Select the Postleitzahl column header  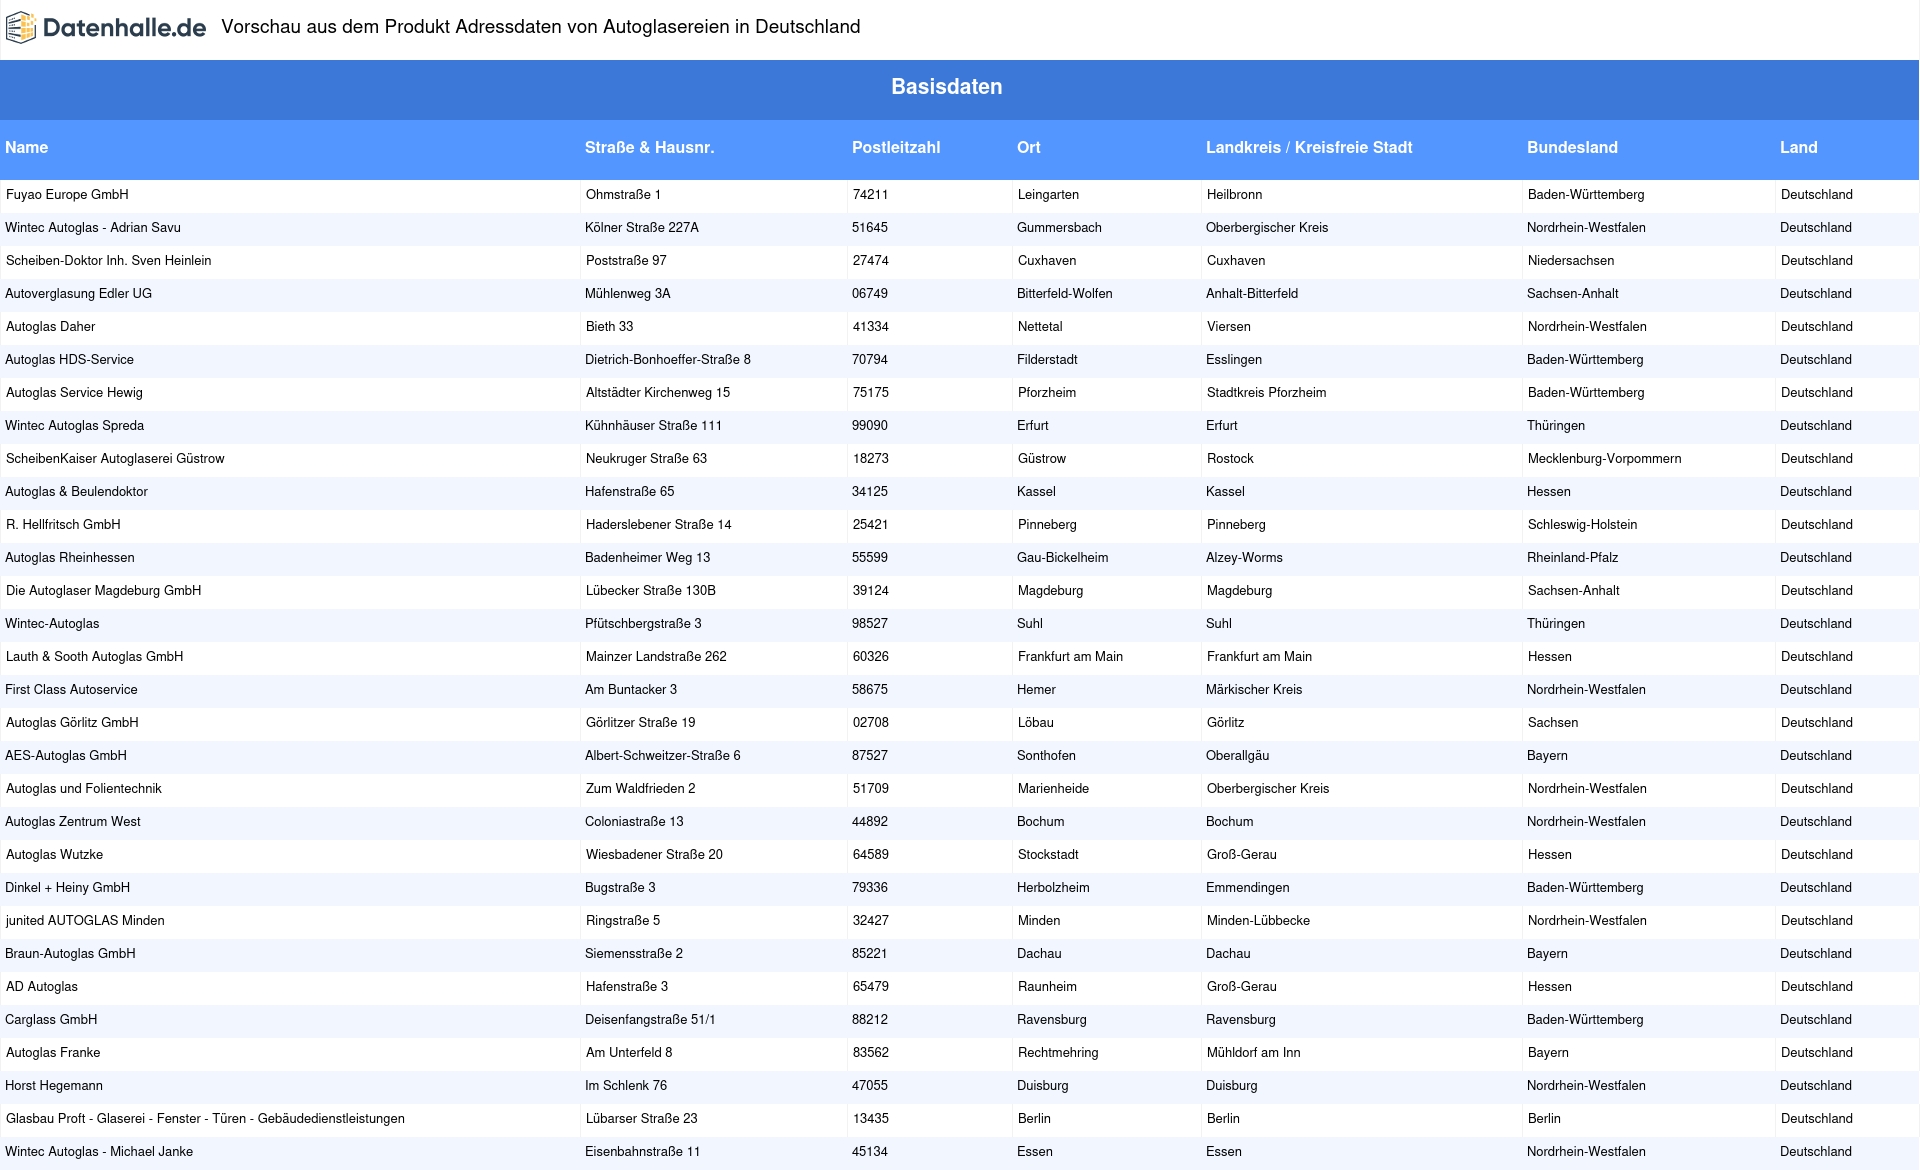click(896, 147)
